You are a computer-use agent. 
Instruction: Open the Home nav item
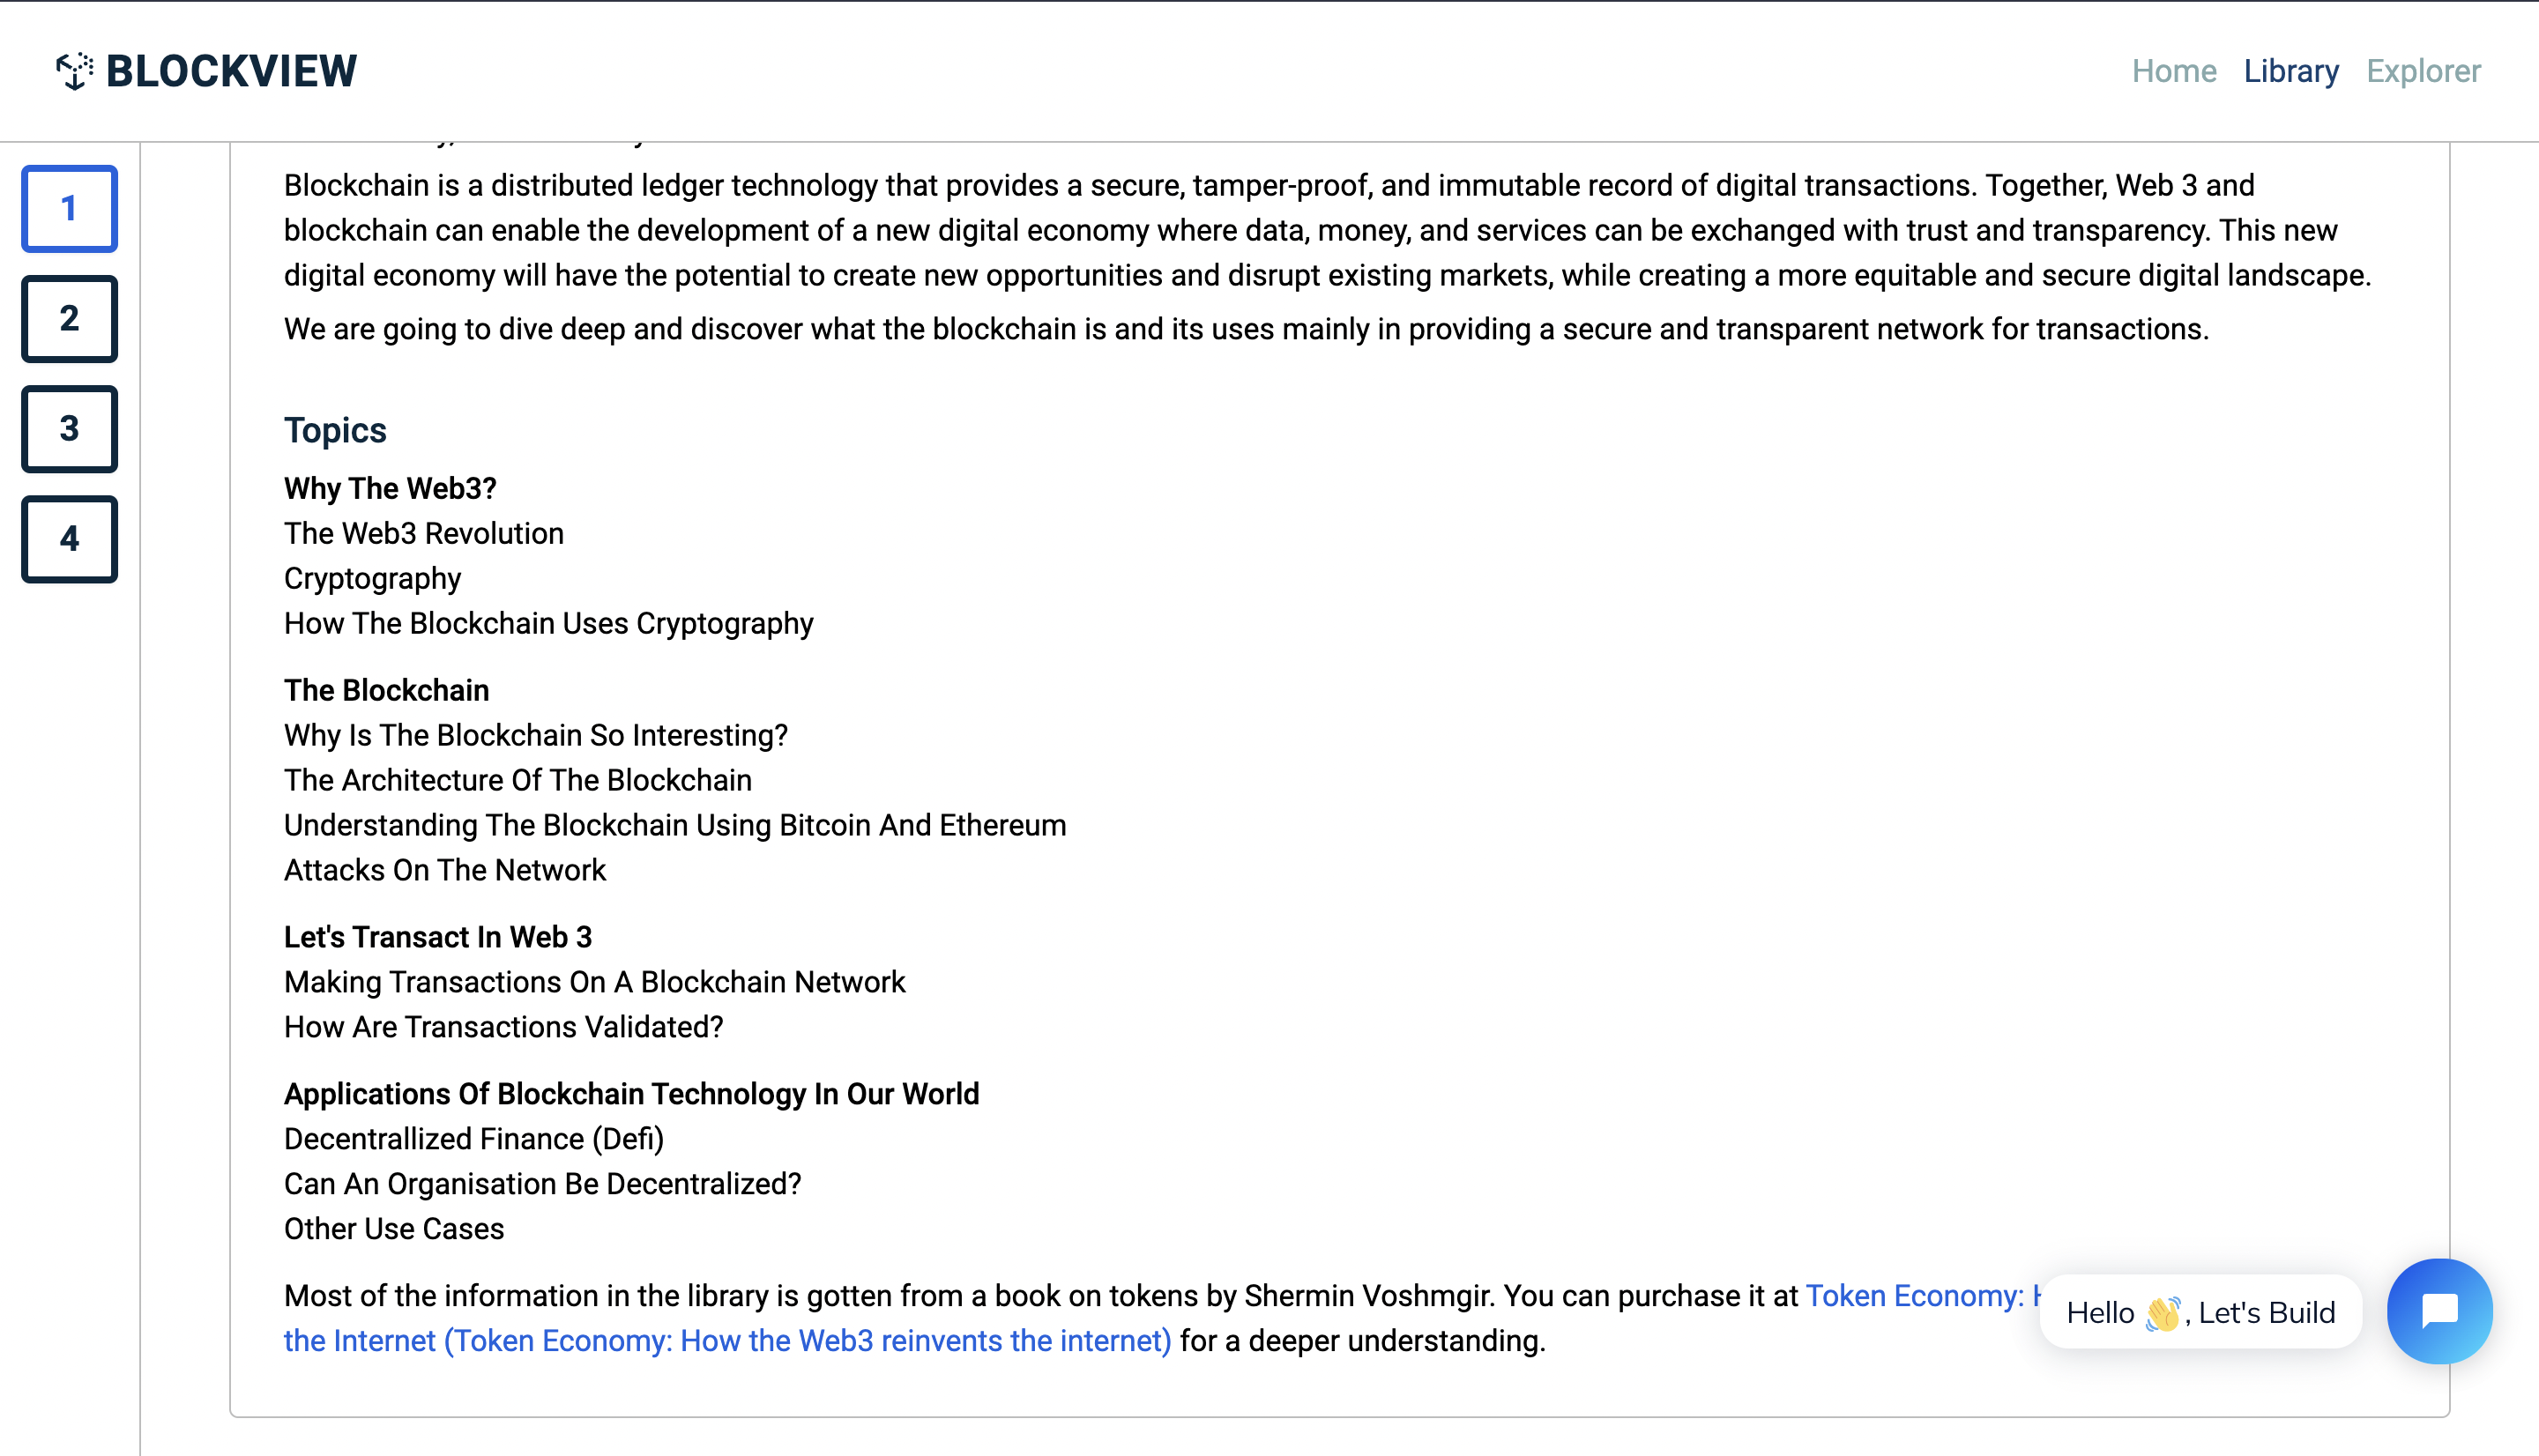point(2173,71)
